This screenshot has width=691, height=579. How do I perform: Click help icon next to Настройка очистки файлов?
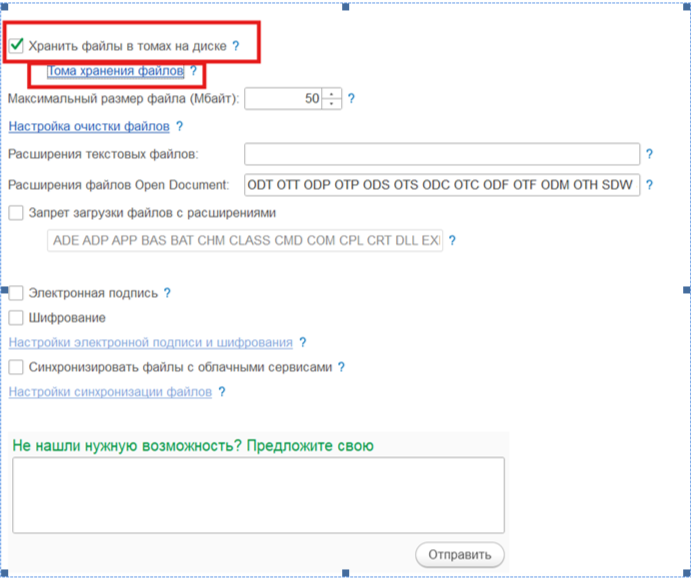coord(179,127)
